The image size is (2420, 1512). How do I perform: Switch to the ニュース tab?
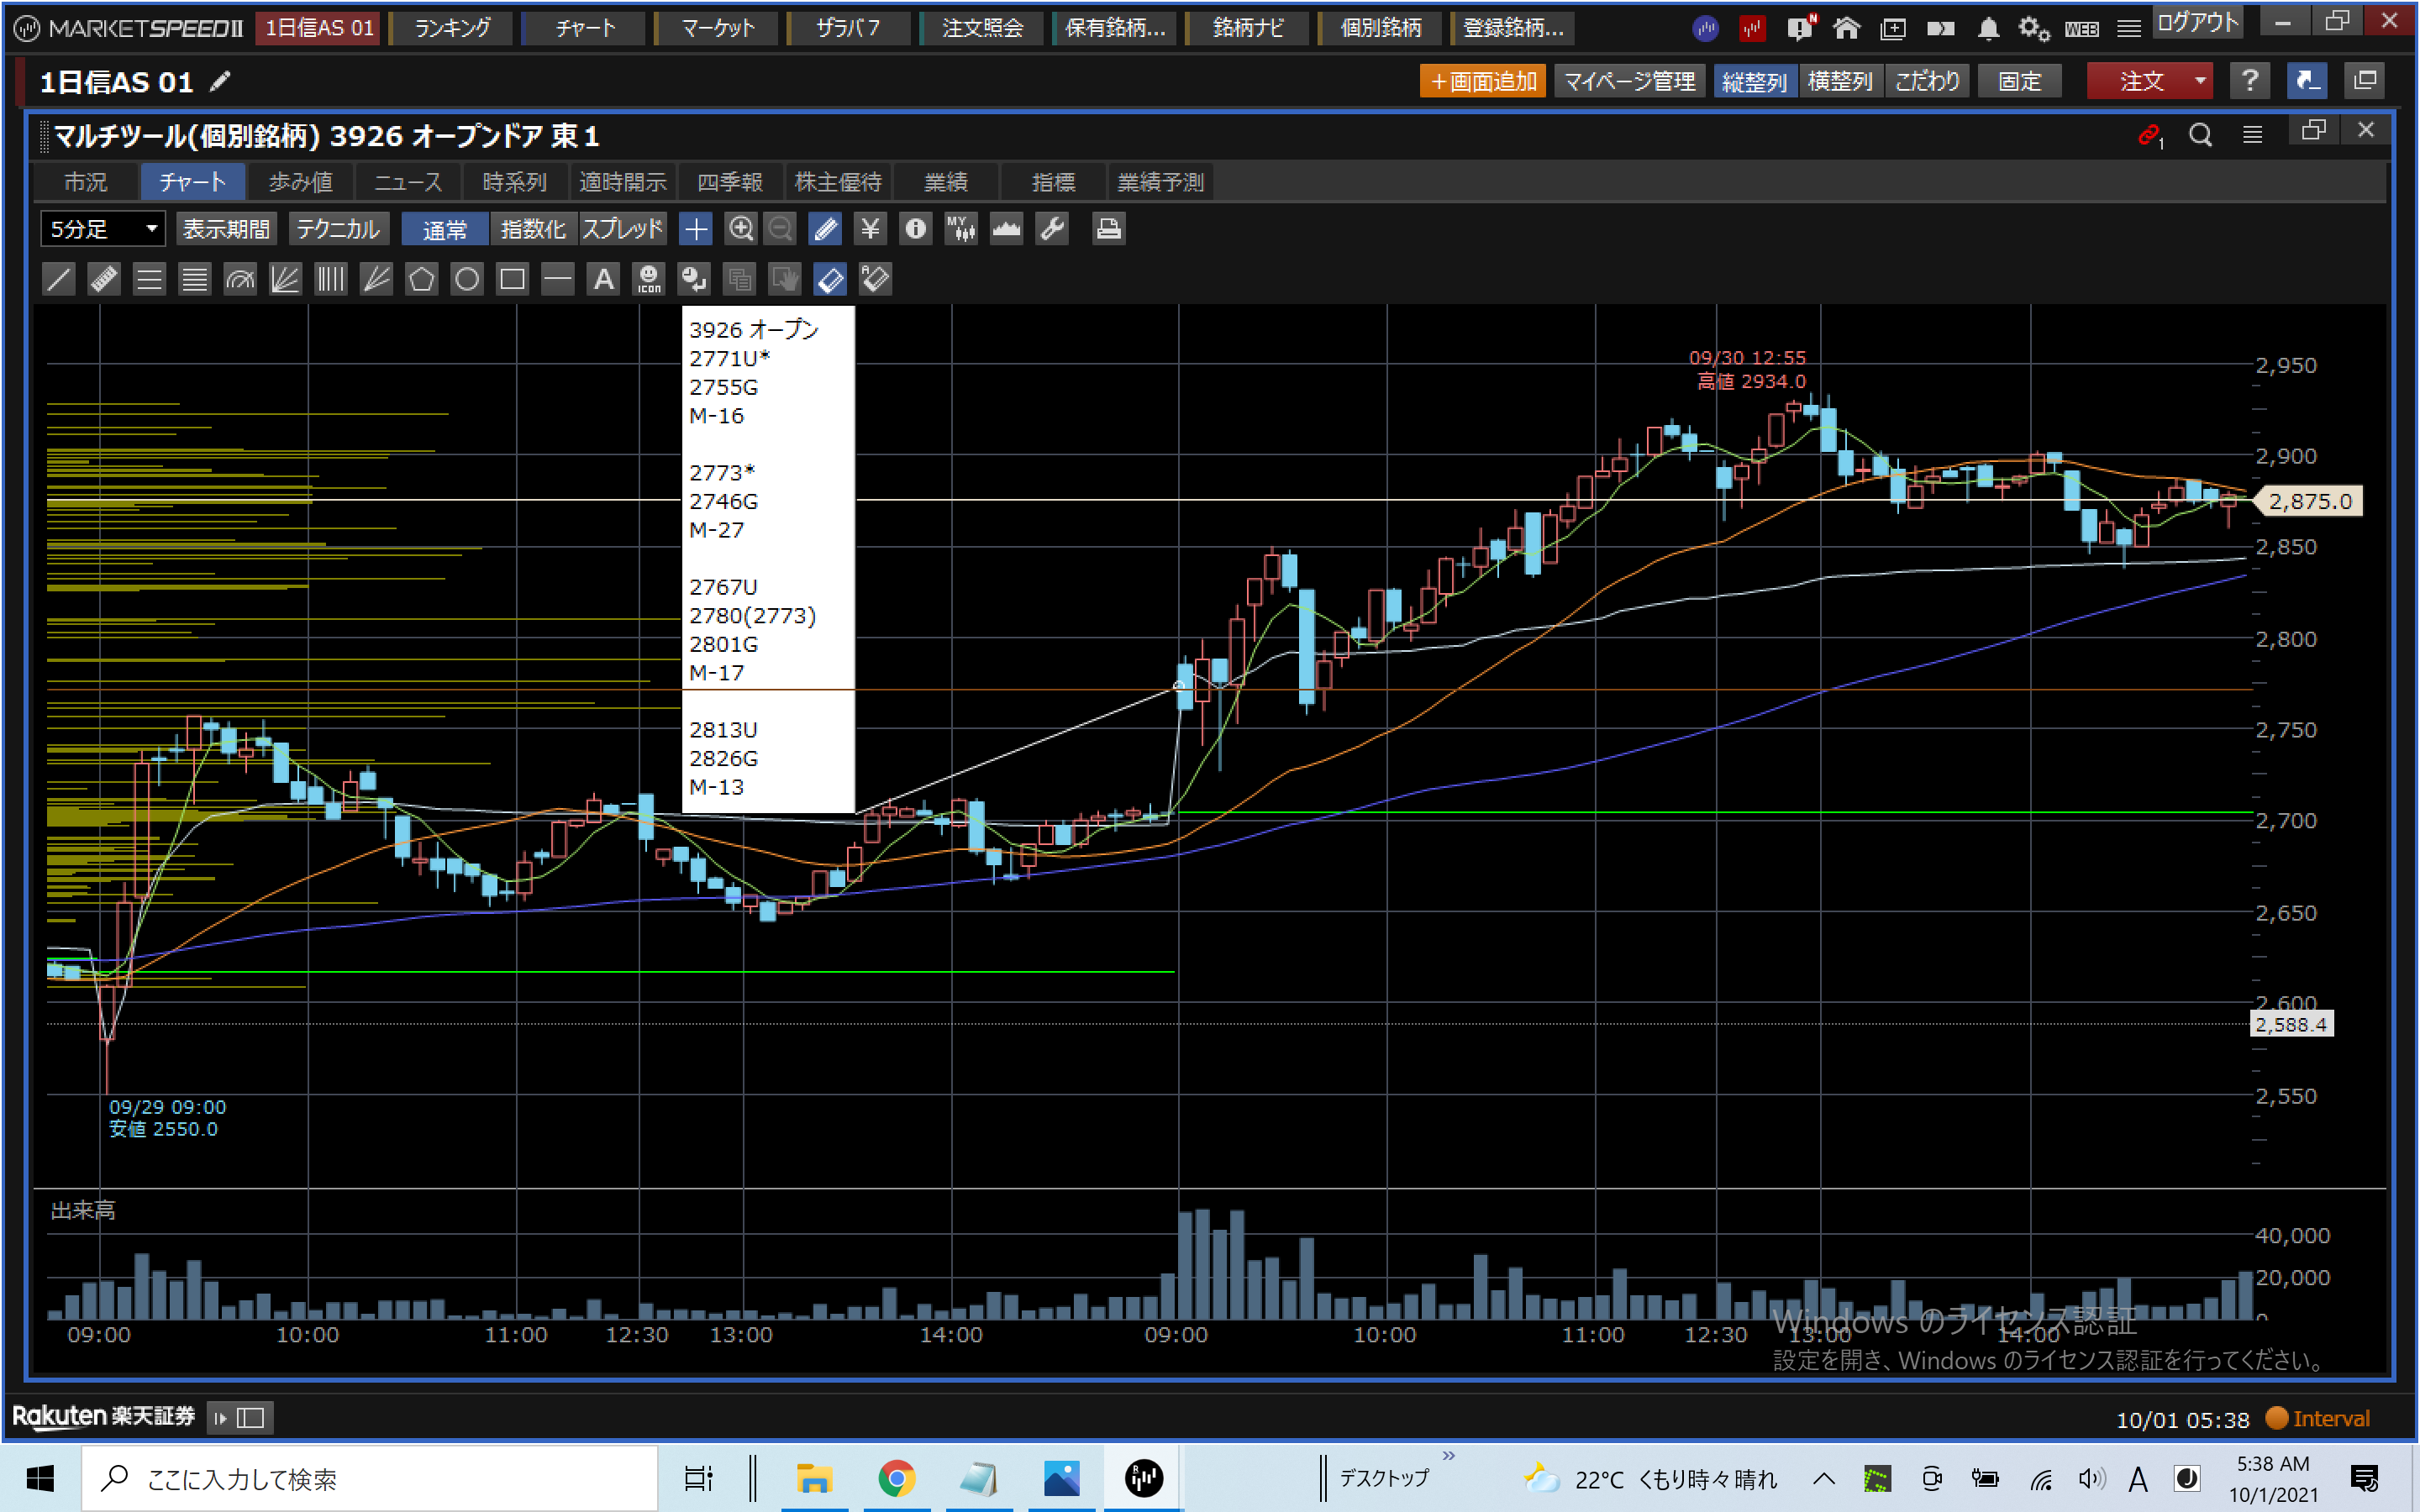coord(408,182)
